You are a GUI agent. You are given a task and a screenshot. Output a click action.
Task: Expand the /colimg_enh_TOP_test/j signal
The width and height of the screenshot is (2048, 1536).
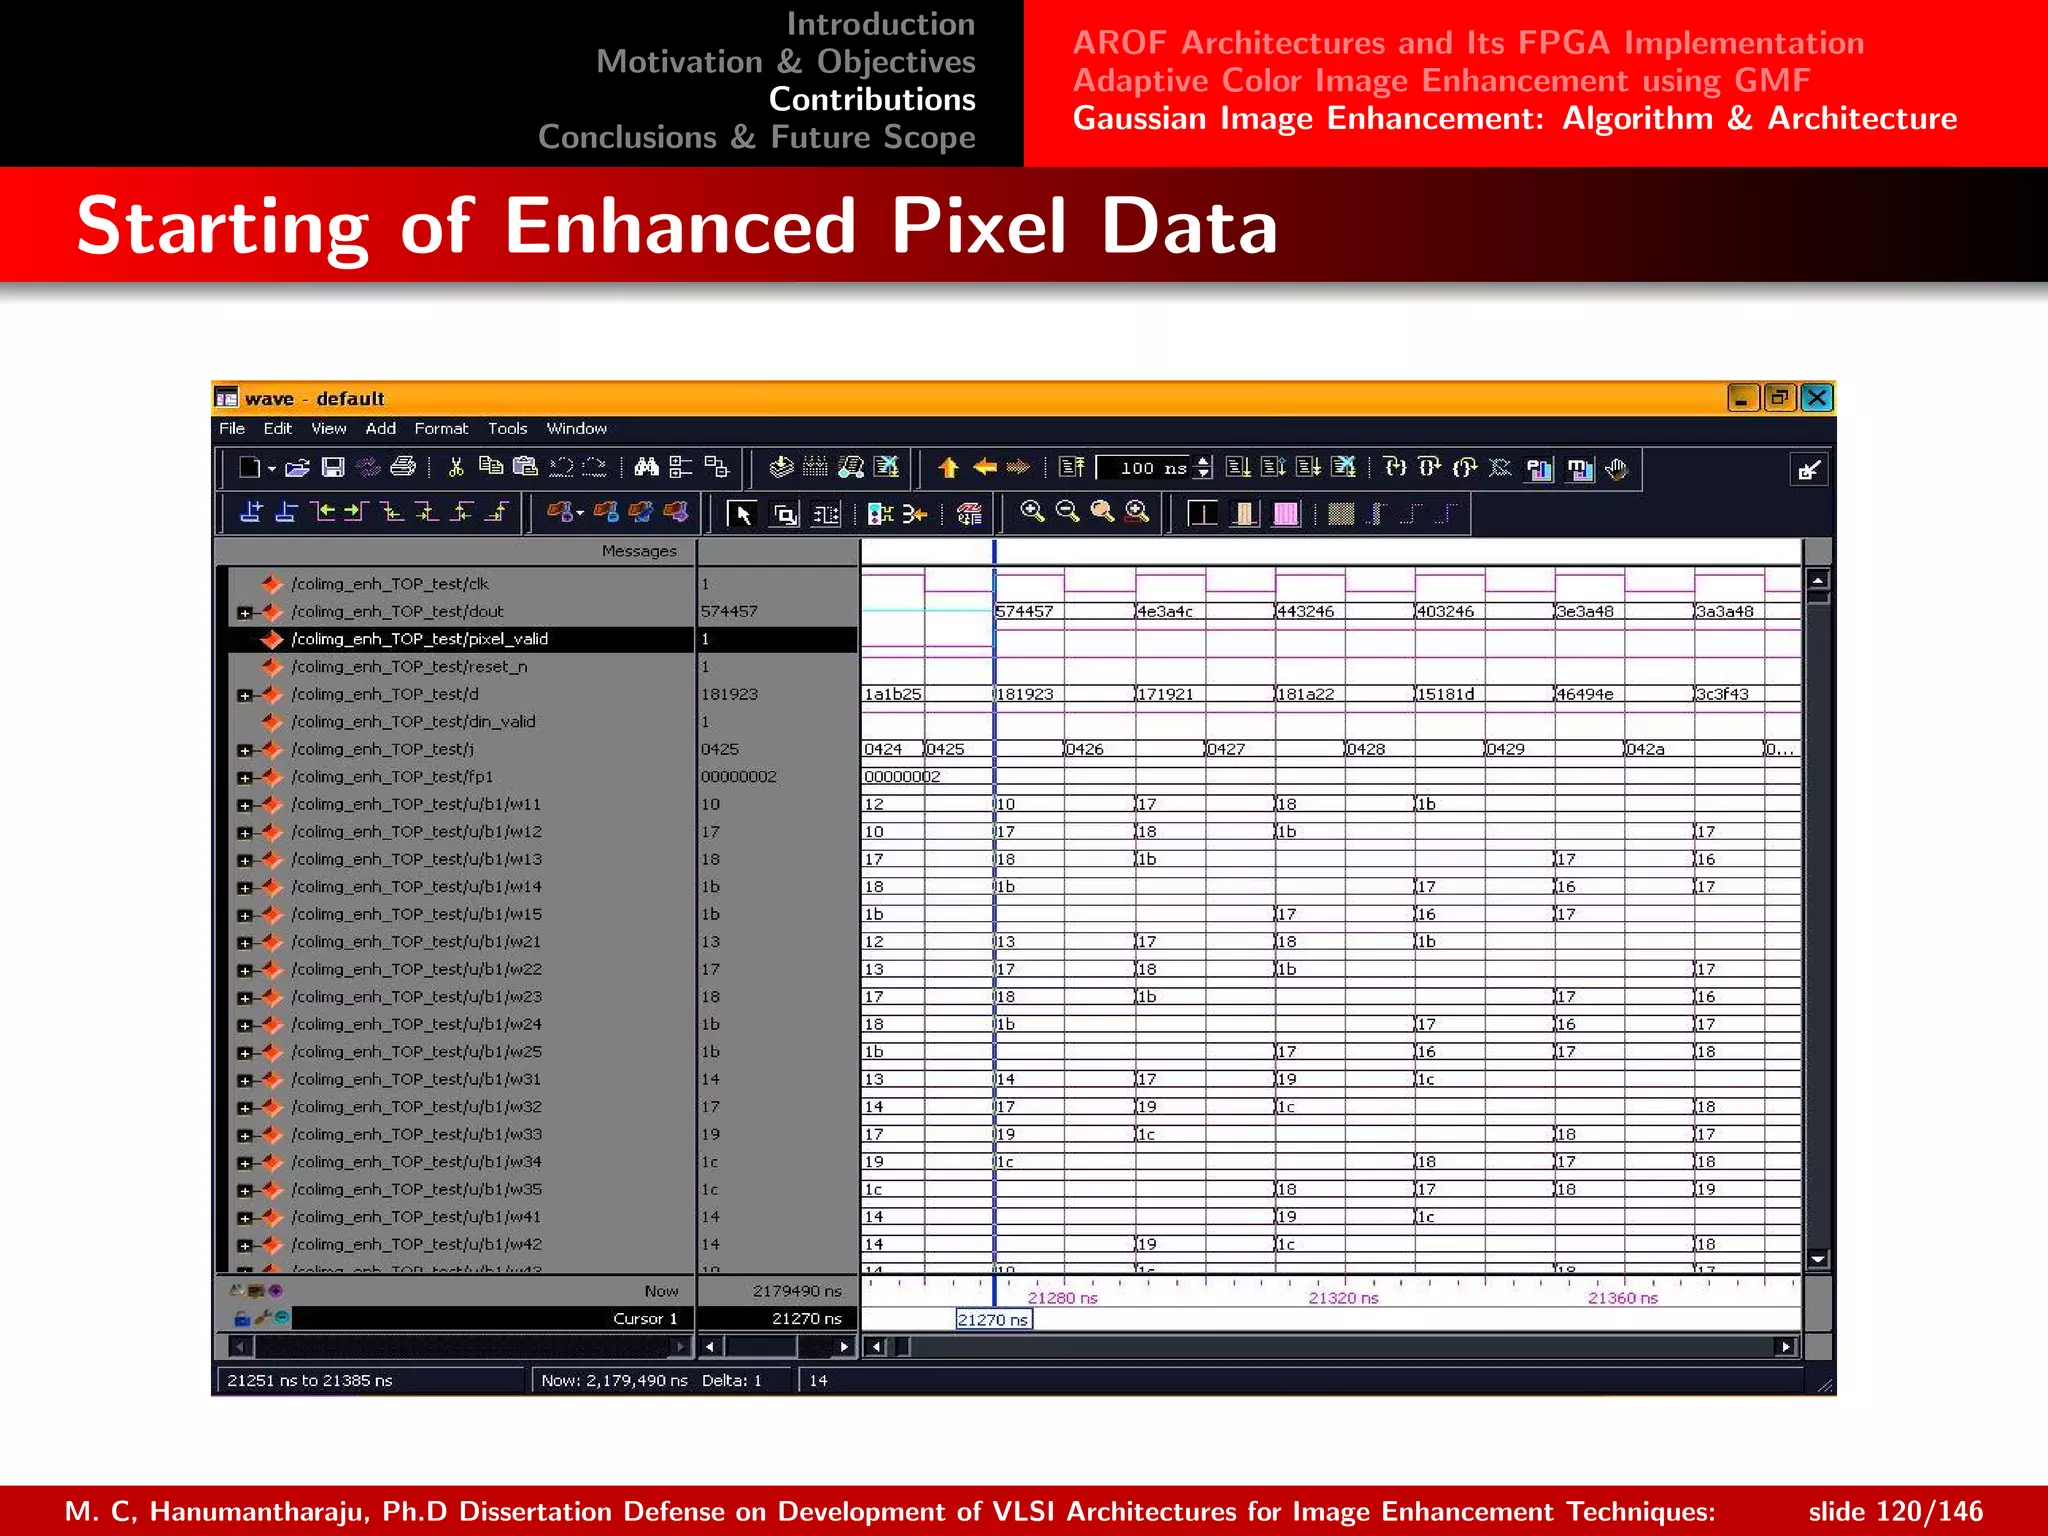(x=244, y=750)
